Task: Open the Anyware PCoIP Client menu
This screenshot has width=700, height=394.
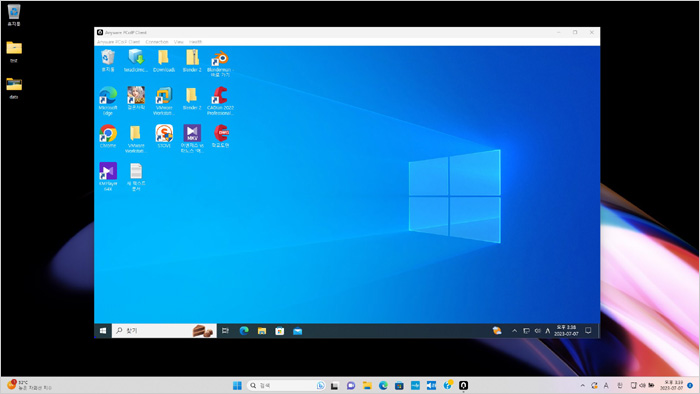Action: [118, 41]
